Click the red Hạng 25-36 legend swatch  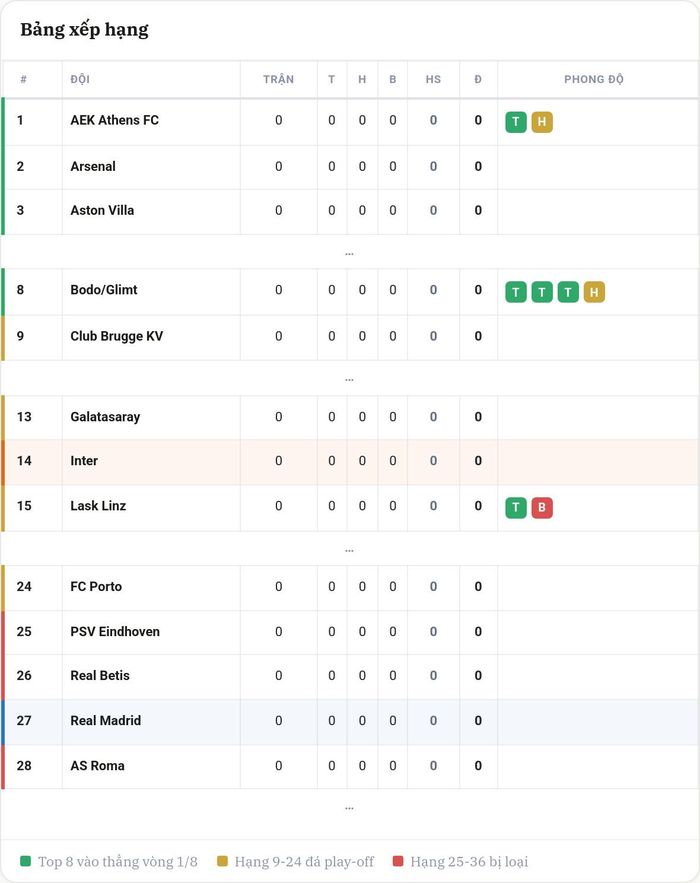[398, 861]
